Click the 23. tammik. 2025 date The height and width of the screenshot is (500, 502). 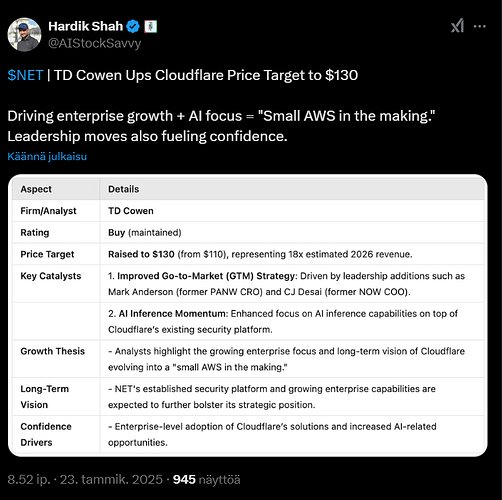[x=111, y=480]
